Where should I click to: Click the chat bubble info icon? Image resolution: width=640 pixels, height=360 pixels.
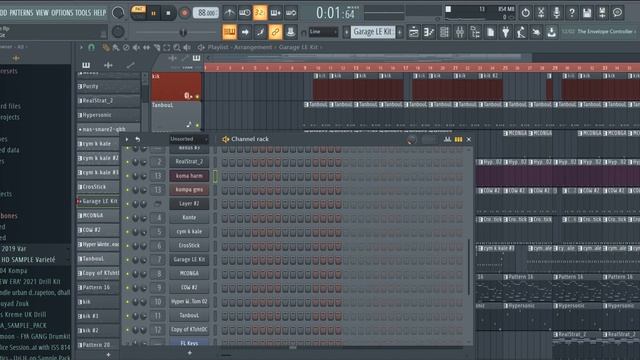point(618,13)
